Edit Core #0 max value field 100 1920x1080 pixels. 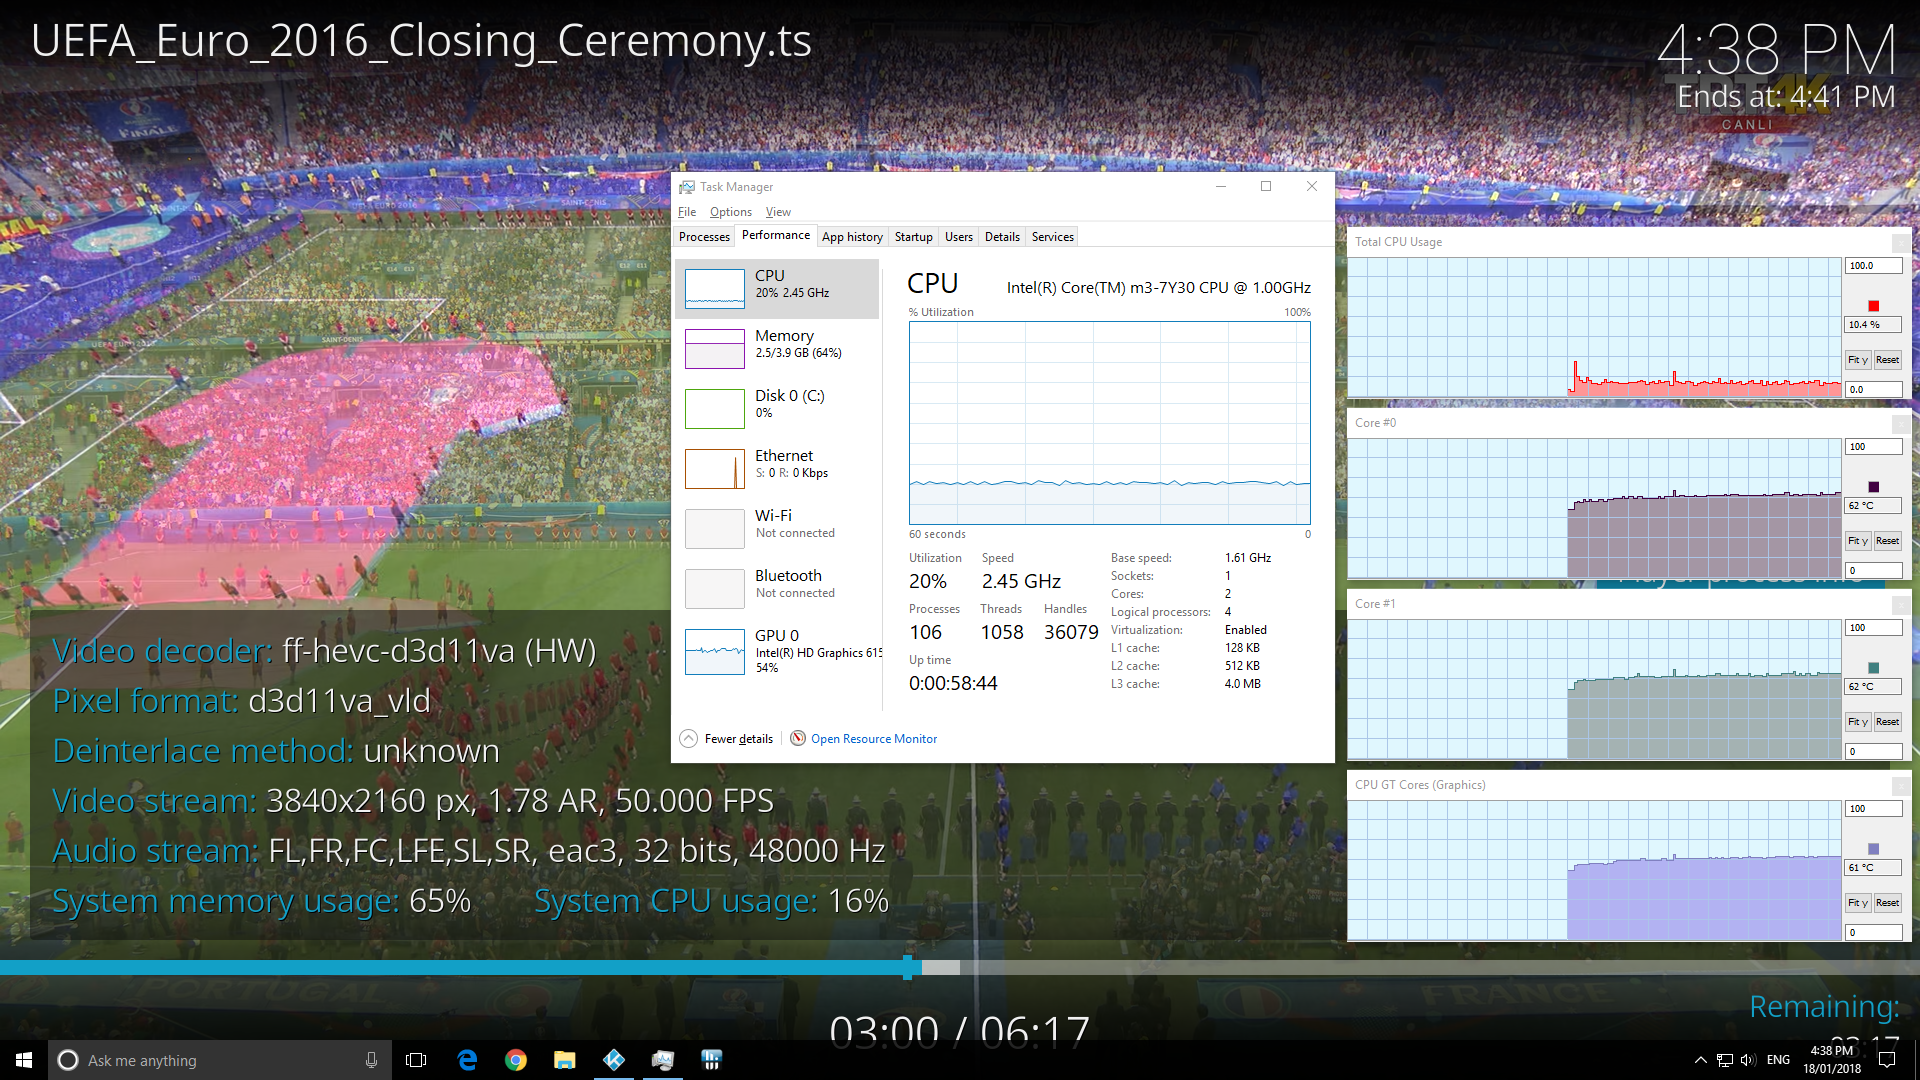coord(1873,447)
